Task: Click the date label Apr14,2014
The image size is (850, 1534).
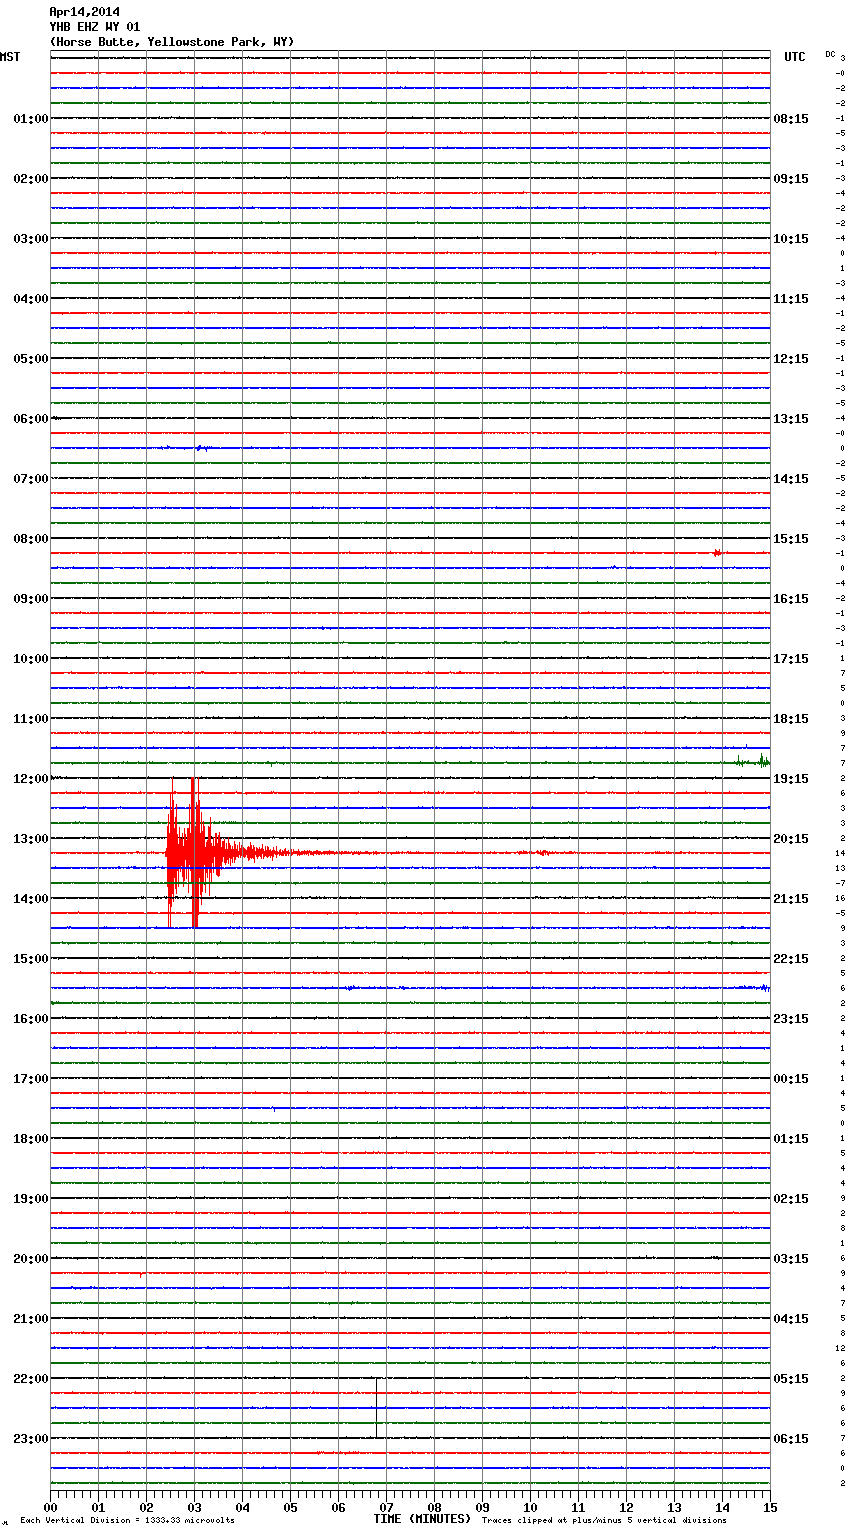Action: (x=85, y=12)
